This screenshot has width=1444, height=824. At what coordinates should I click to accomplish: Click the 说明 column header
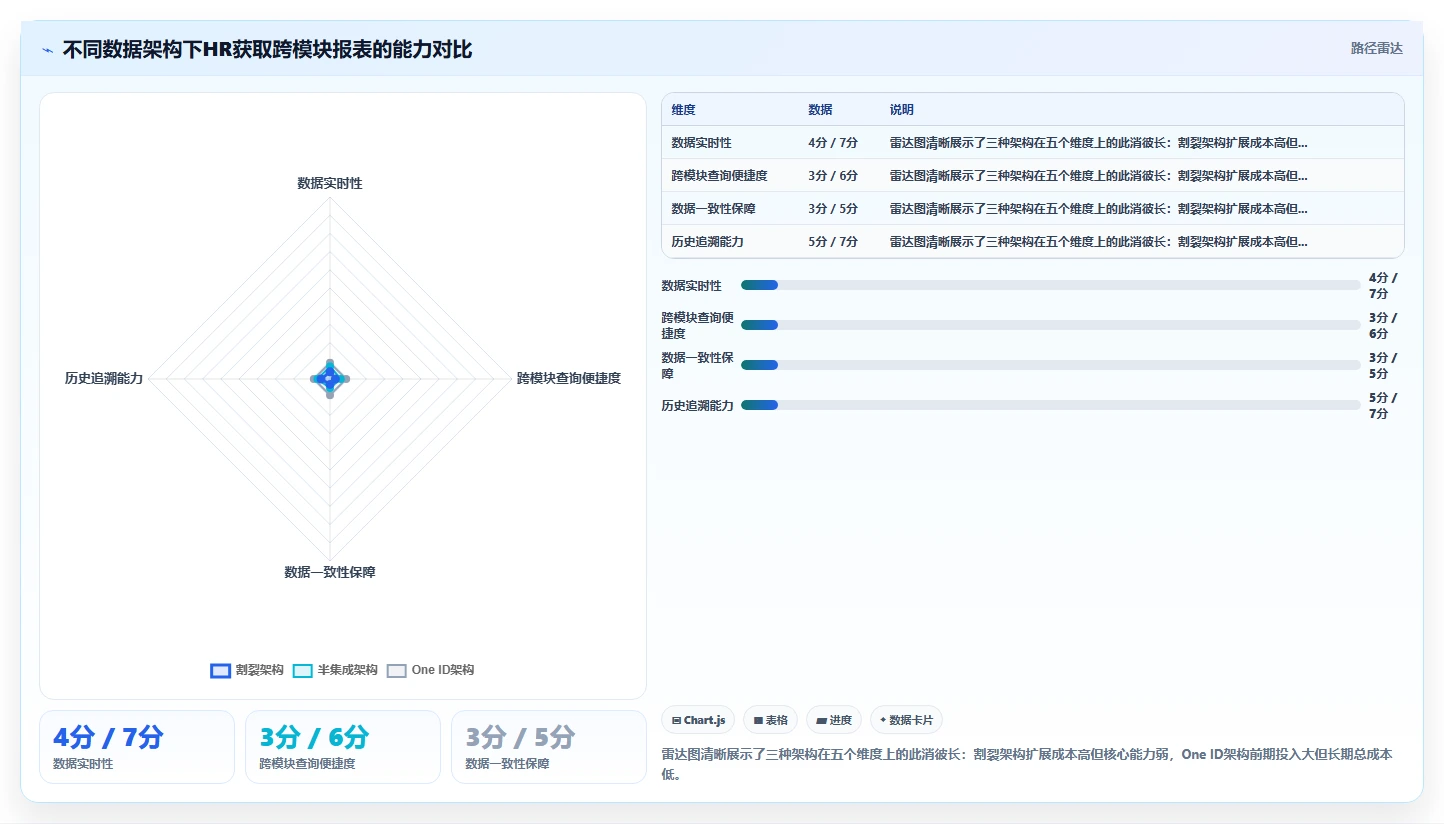[x=902, y=109]
